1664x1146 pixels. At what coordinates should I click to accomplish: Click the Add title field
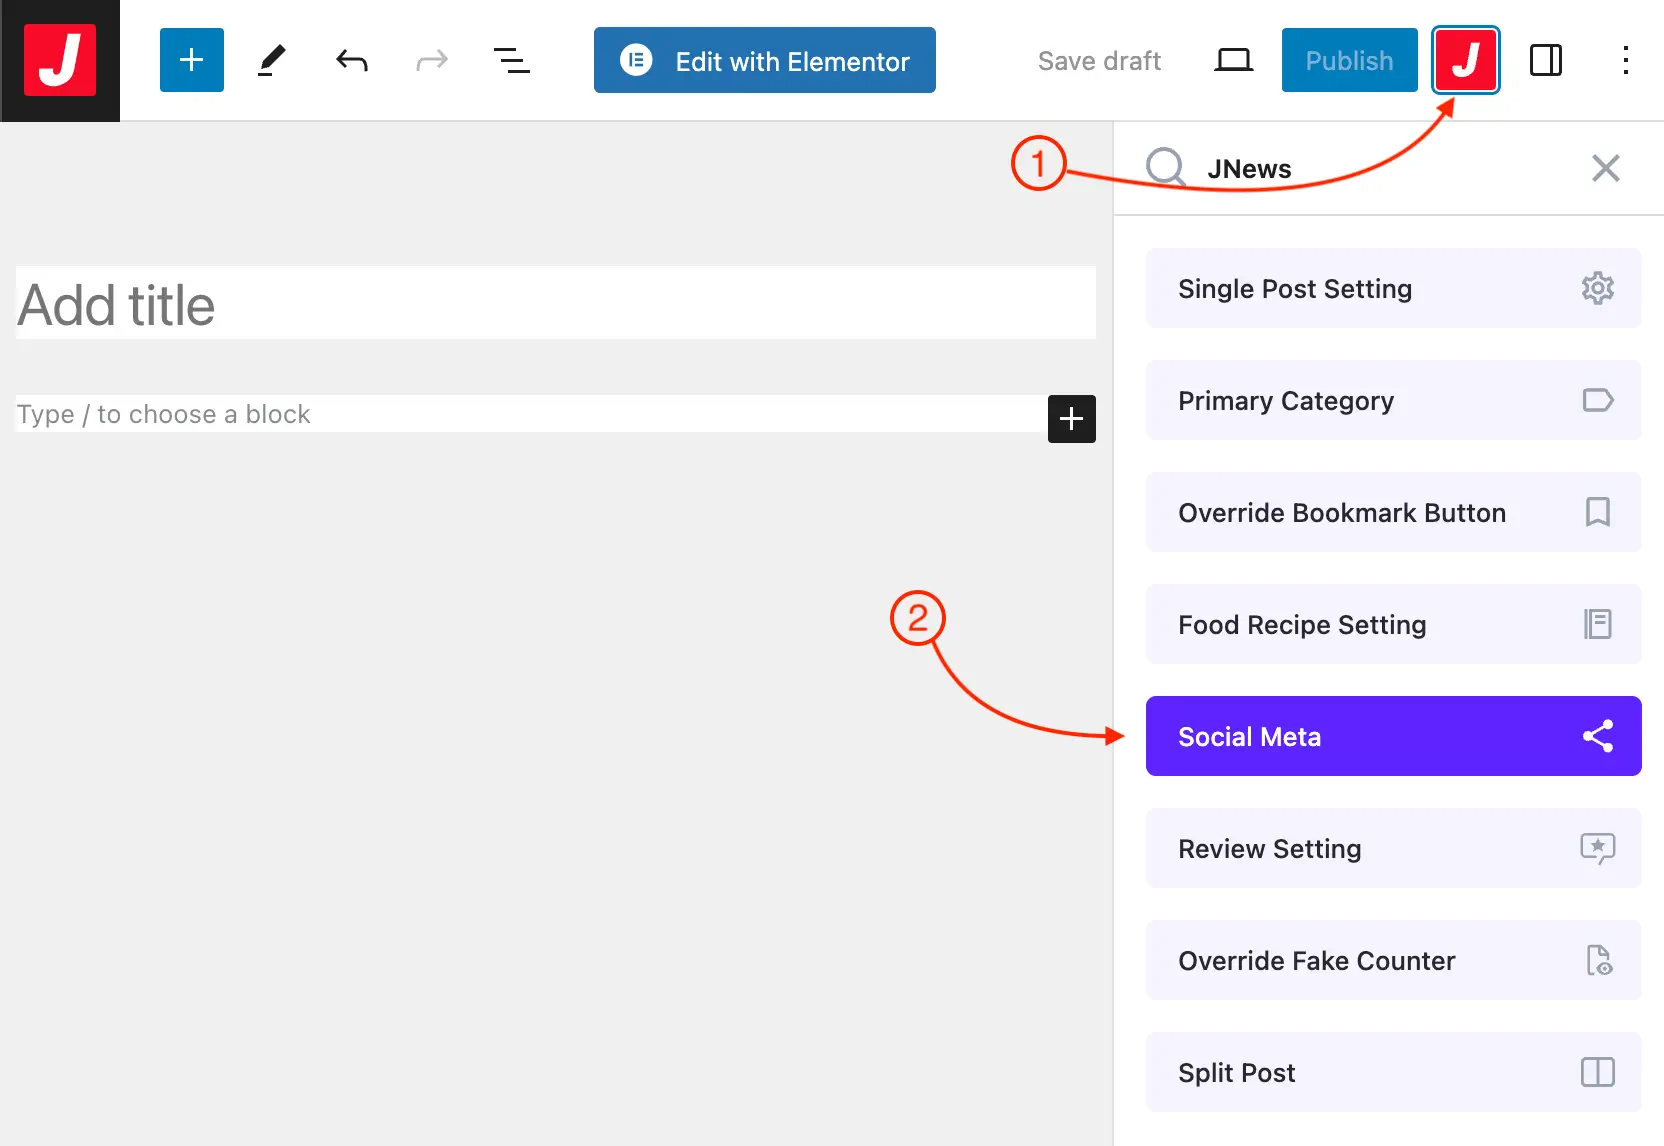click(x=555, y=305)
